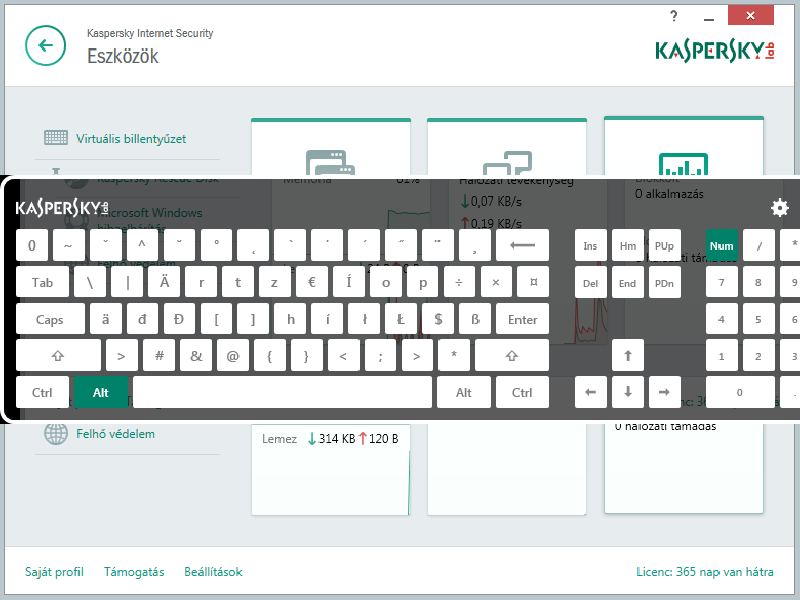The width and height of the screenshot is (800, 600).
Task: Tap the Ins key
Action: (x=591, y=245)
